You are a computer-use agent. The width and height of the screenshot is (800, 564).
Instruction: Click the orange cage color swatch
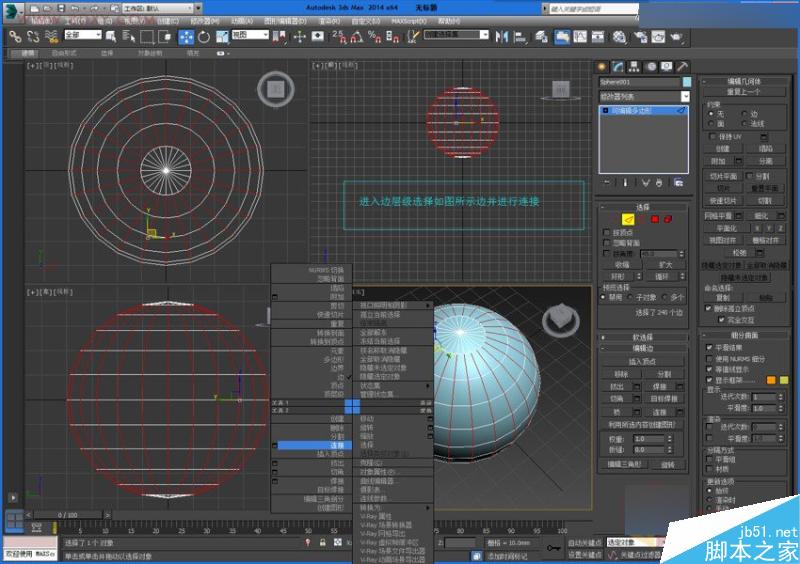point(771,379)
